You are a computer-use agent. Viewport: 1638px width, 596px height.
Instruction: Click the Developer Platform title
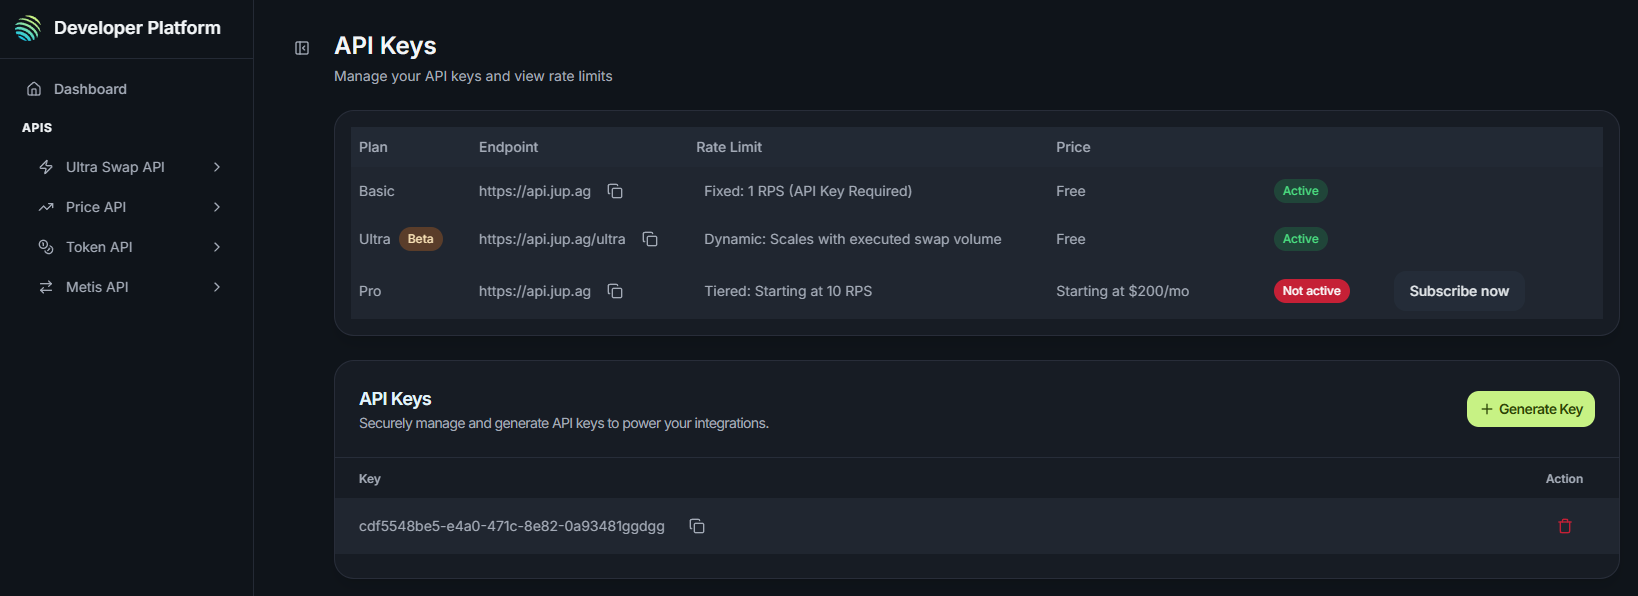point(137,28)
